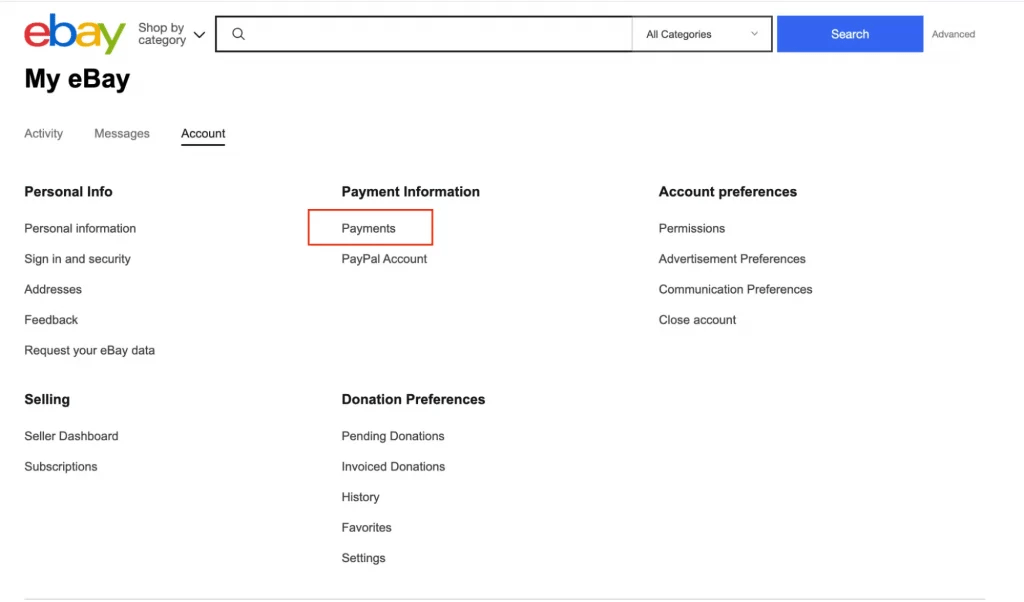
Task: Click the eBay logo
Action: [73, 33]
